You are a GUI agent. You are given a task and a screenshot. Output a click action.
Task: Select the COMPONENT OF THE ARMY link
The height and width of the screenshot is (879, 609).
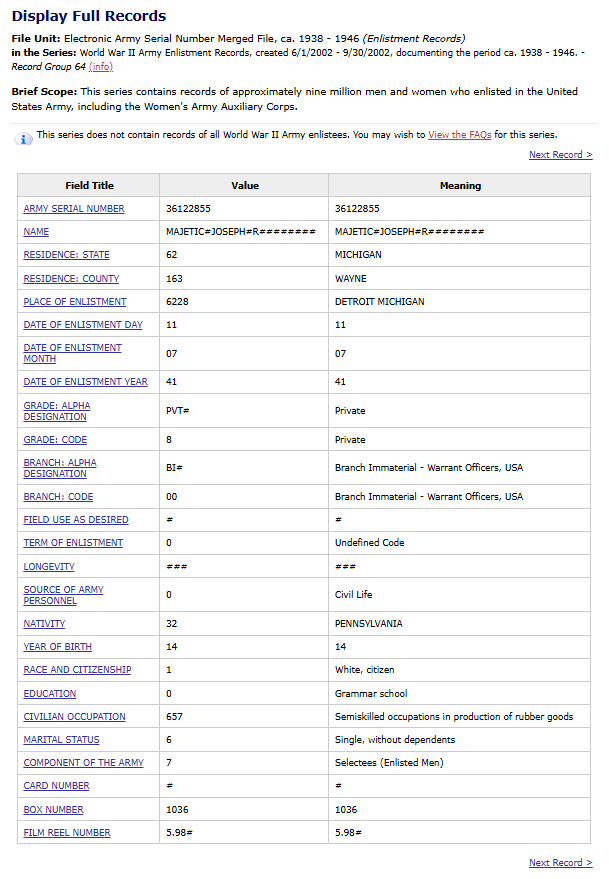pos(84,762)
